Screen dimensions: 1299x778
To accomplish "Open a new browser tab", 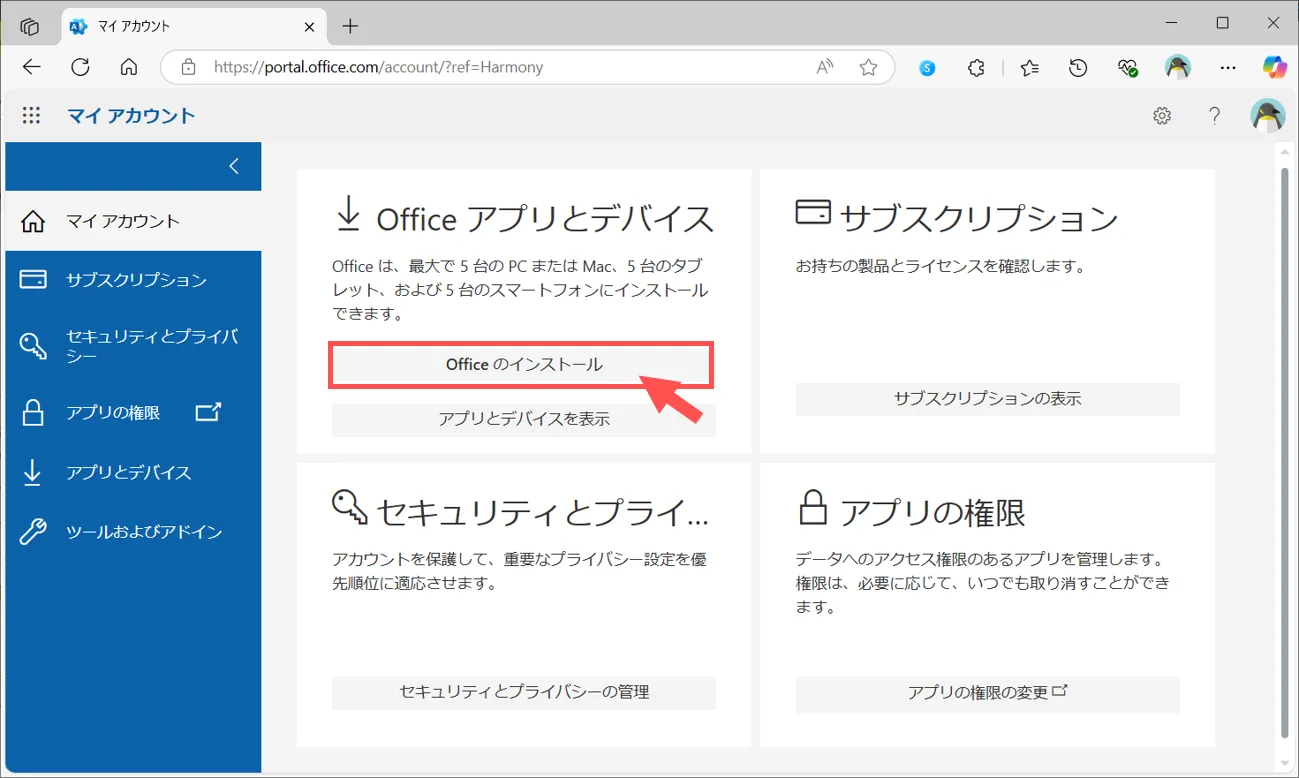I will point(350,27).
